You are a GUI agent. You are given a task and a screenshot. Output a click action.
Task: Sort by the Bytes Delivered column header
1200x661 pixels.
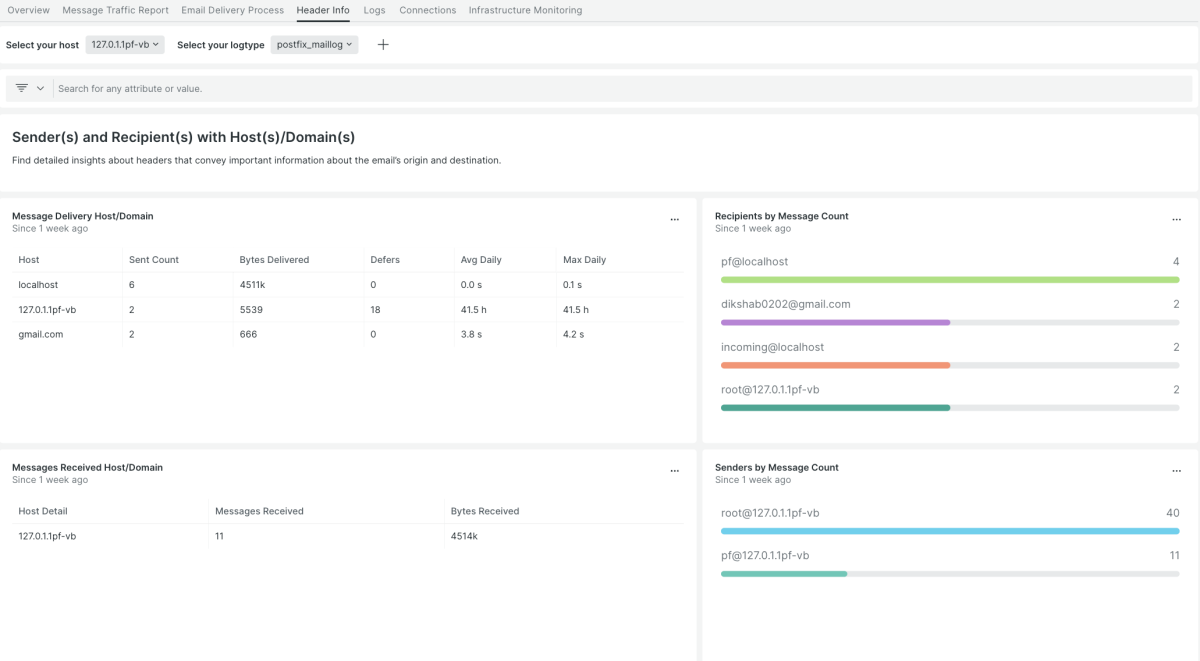click(274, 260)
